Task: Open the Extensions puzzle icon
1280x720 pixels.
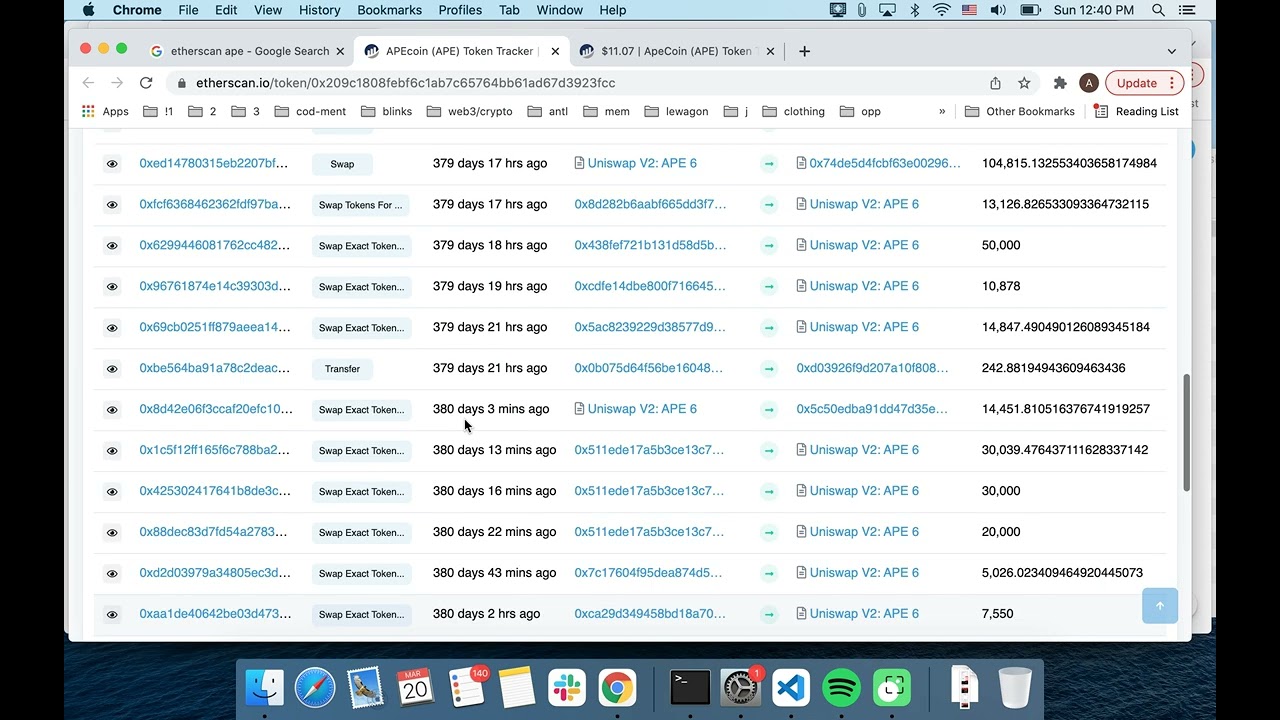Action: pos(1060,83)
